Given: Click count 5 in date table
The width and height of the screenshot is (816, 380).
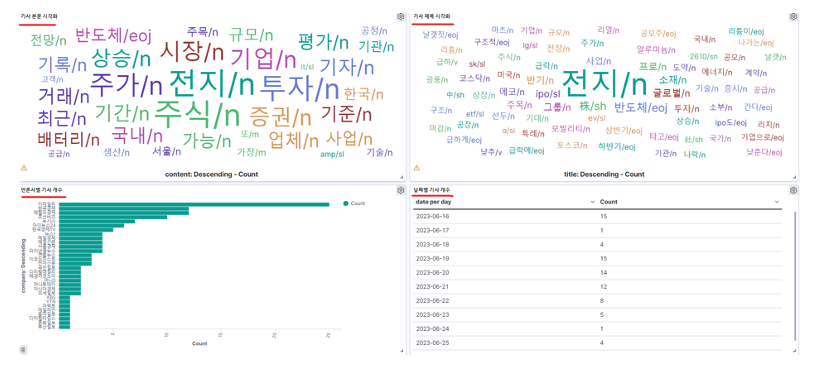Looking at the screenshot, I should click(x=602, y=314).
